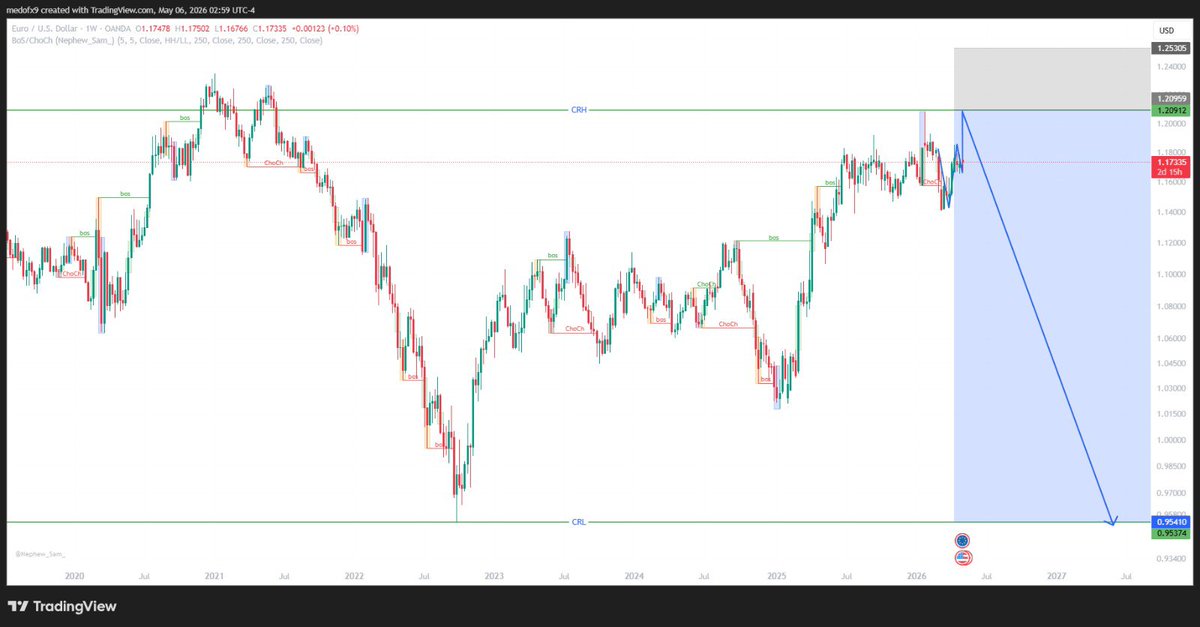Click the Euro / U.S. Dollar symbol title
The width and height of the screenshot is (1200, 627).
[x=45, y=30]
